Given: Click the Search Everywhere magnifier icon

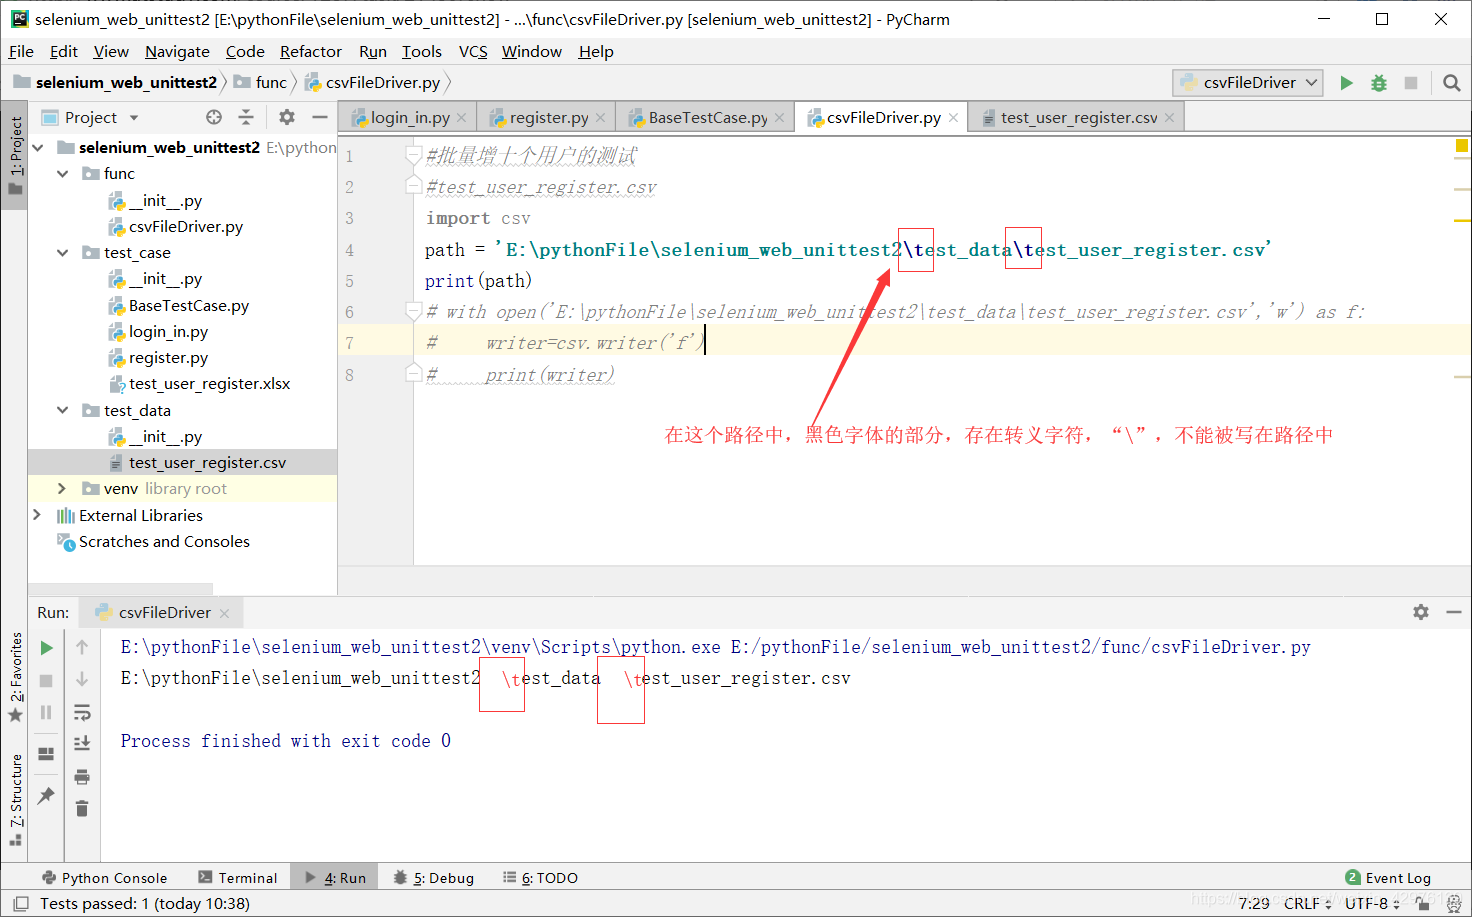Looking at the screenshot, I should coord(1452,83).
